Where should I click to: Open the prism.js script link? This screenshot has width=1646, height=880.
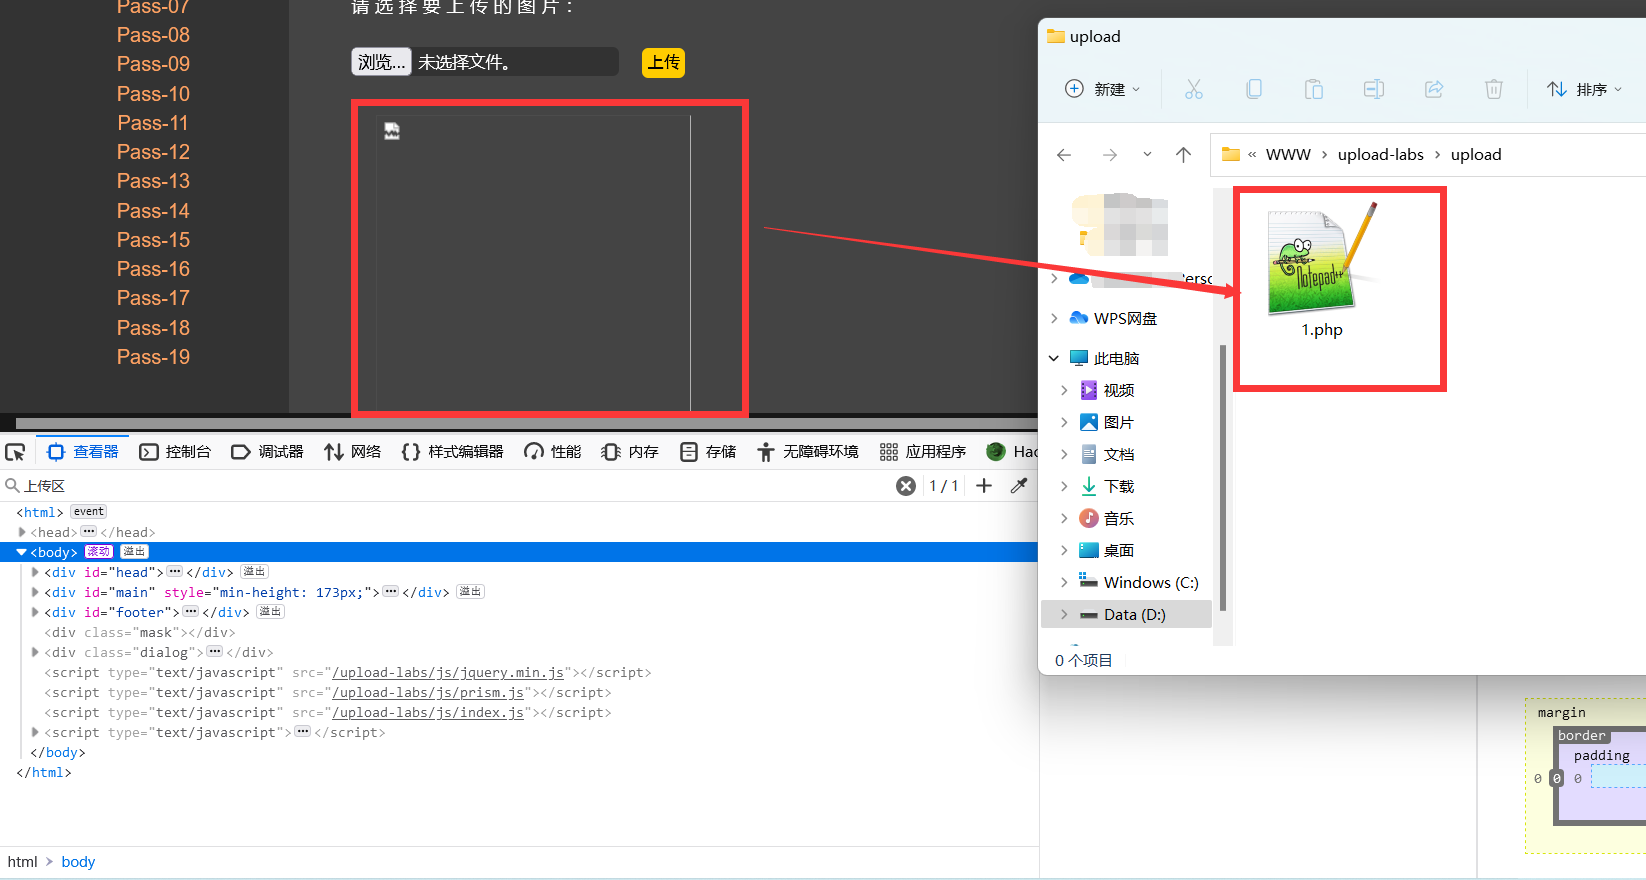(428, 692)
